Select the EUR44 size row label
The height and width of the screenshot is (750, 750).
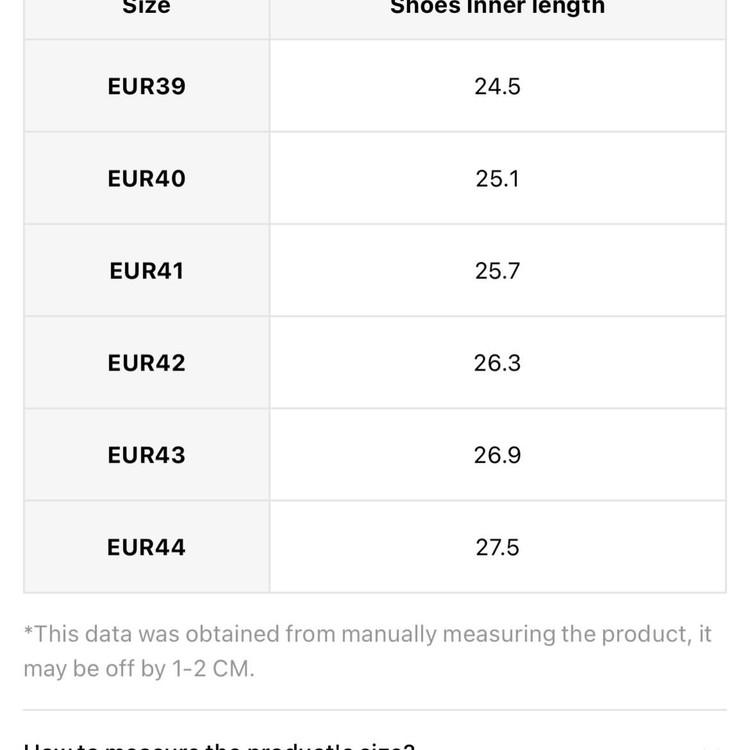tap(146, 547)
